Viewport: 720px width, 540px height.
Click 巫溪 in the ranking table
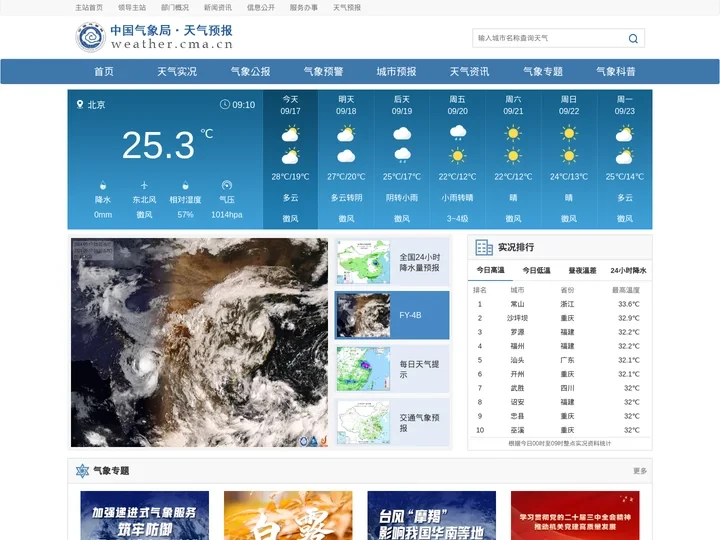518,430
